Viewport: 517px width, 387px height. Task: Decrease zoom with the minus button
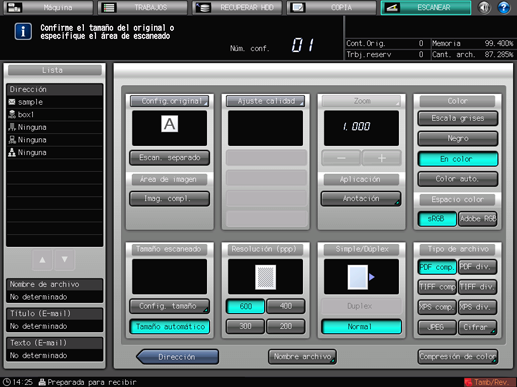(x=341, y=158)
